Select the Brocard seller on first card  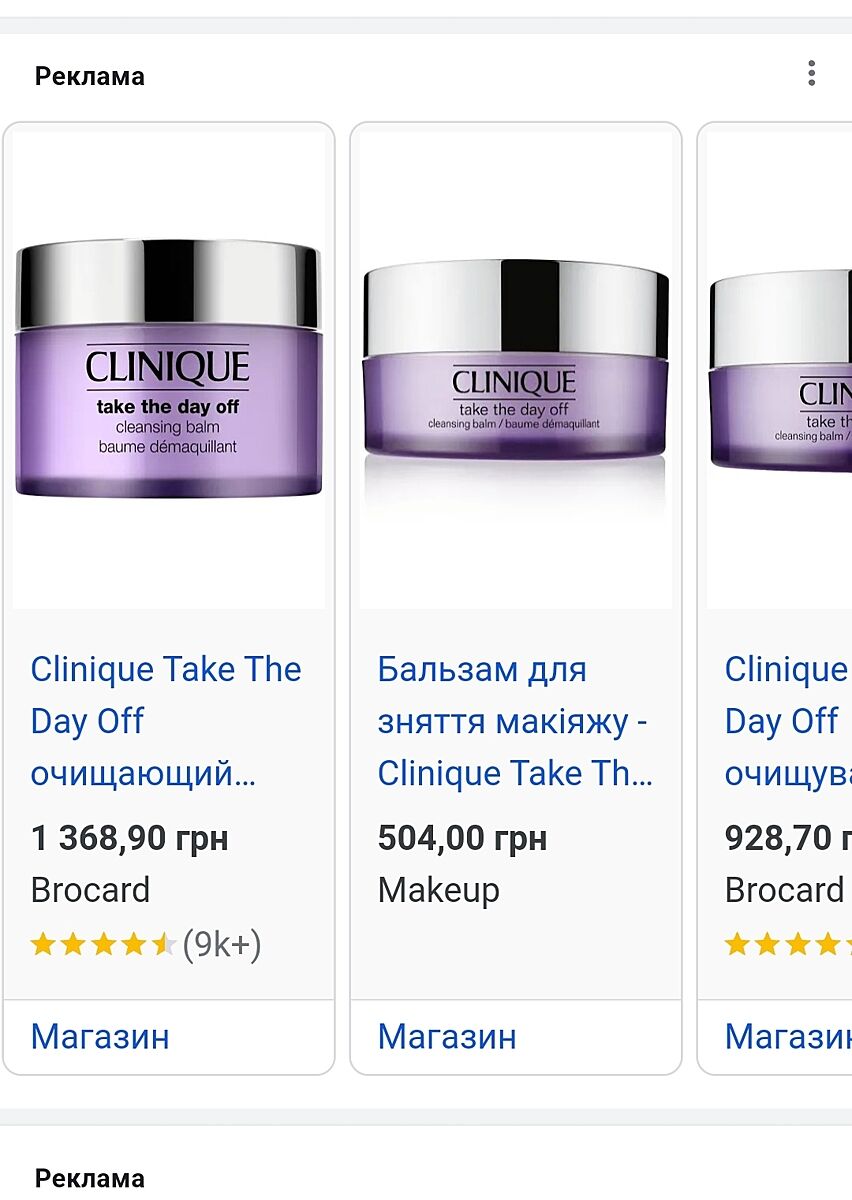90,890
